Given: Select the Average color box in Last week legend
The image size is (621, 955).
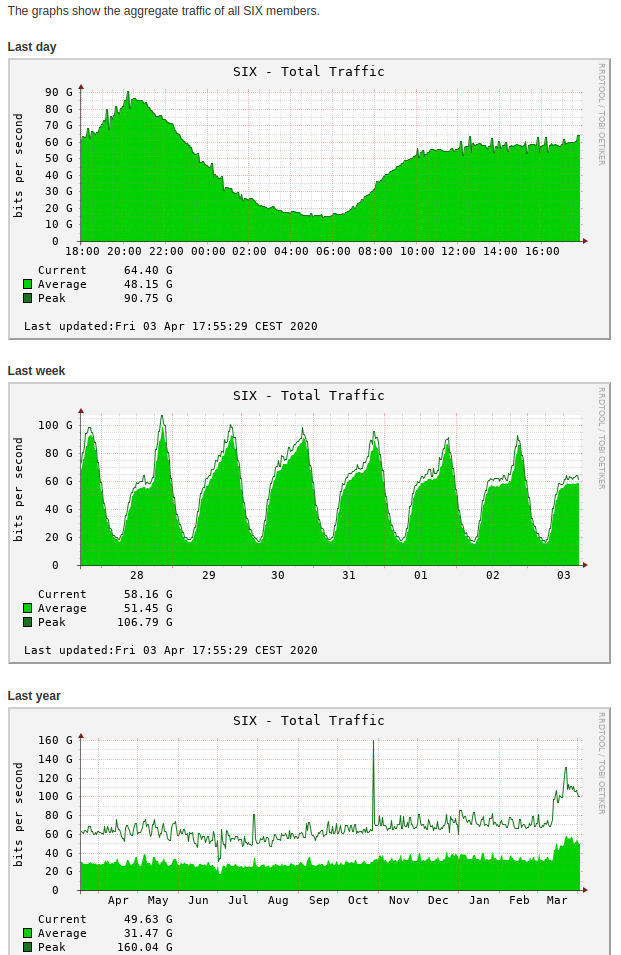Looking at the screenshot, I should pyautogui.click(x=28, y=608).
